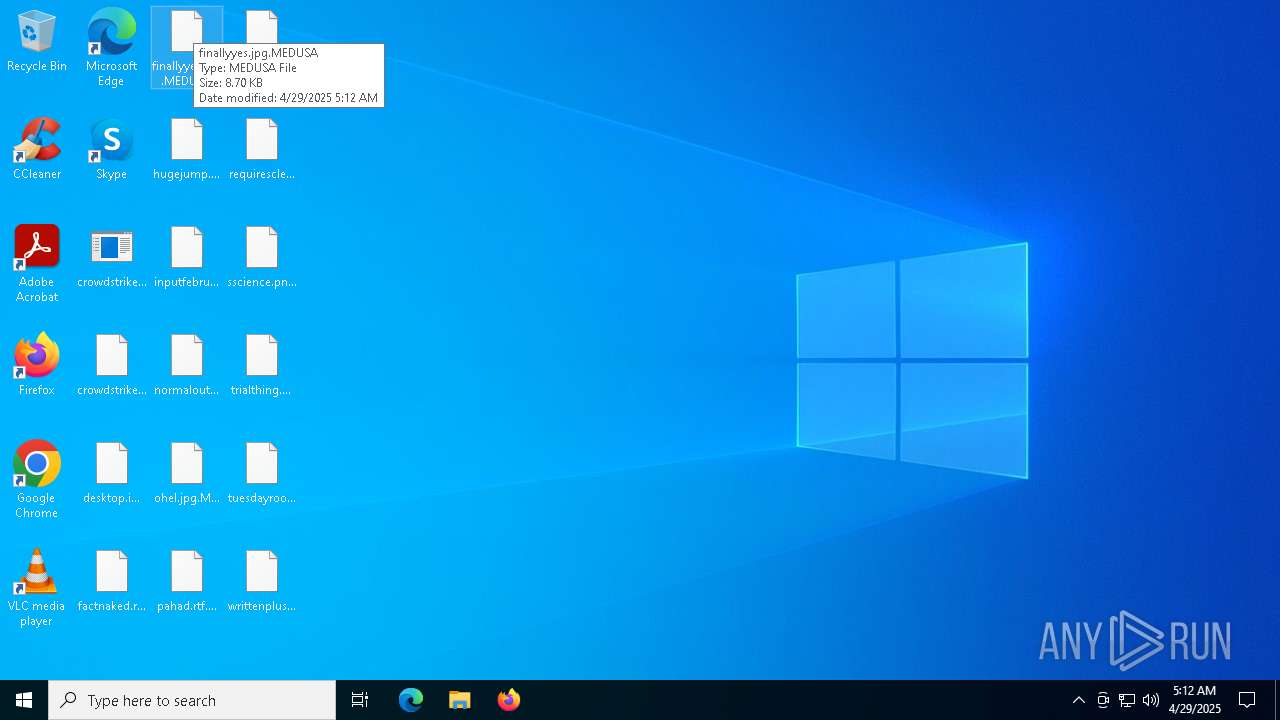The height and width of the screenshot is (720, 1280).
Task: Select the ohel.jpg.M file icon
Action: coord(187,474)
